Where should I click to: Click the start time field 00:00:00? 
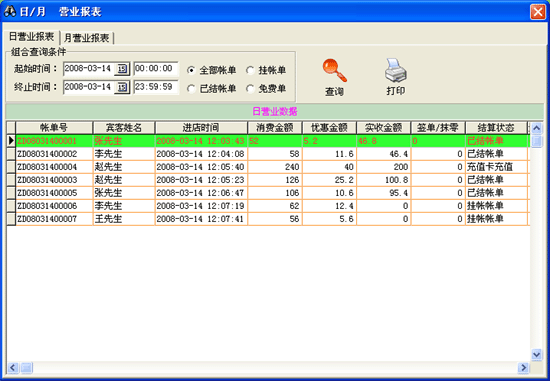pyautogui.click(x=156, y=68)
